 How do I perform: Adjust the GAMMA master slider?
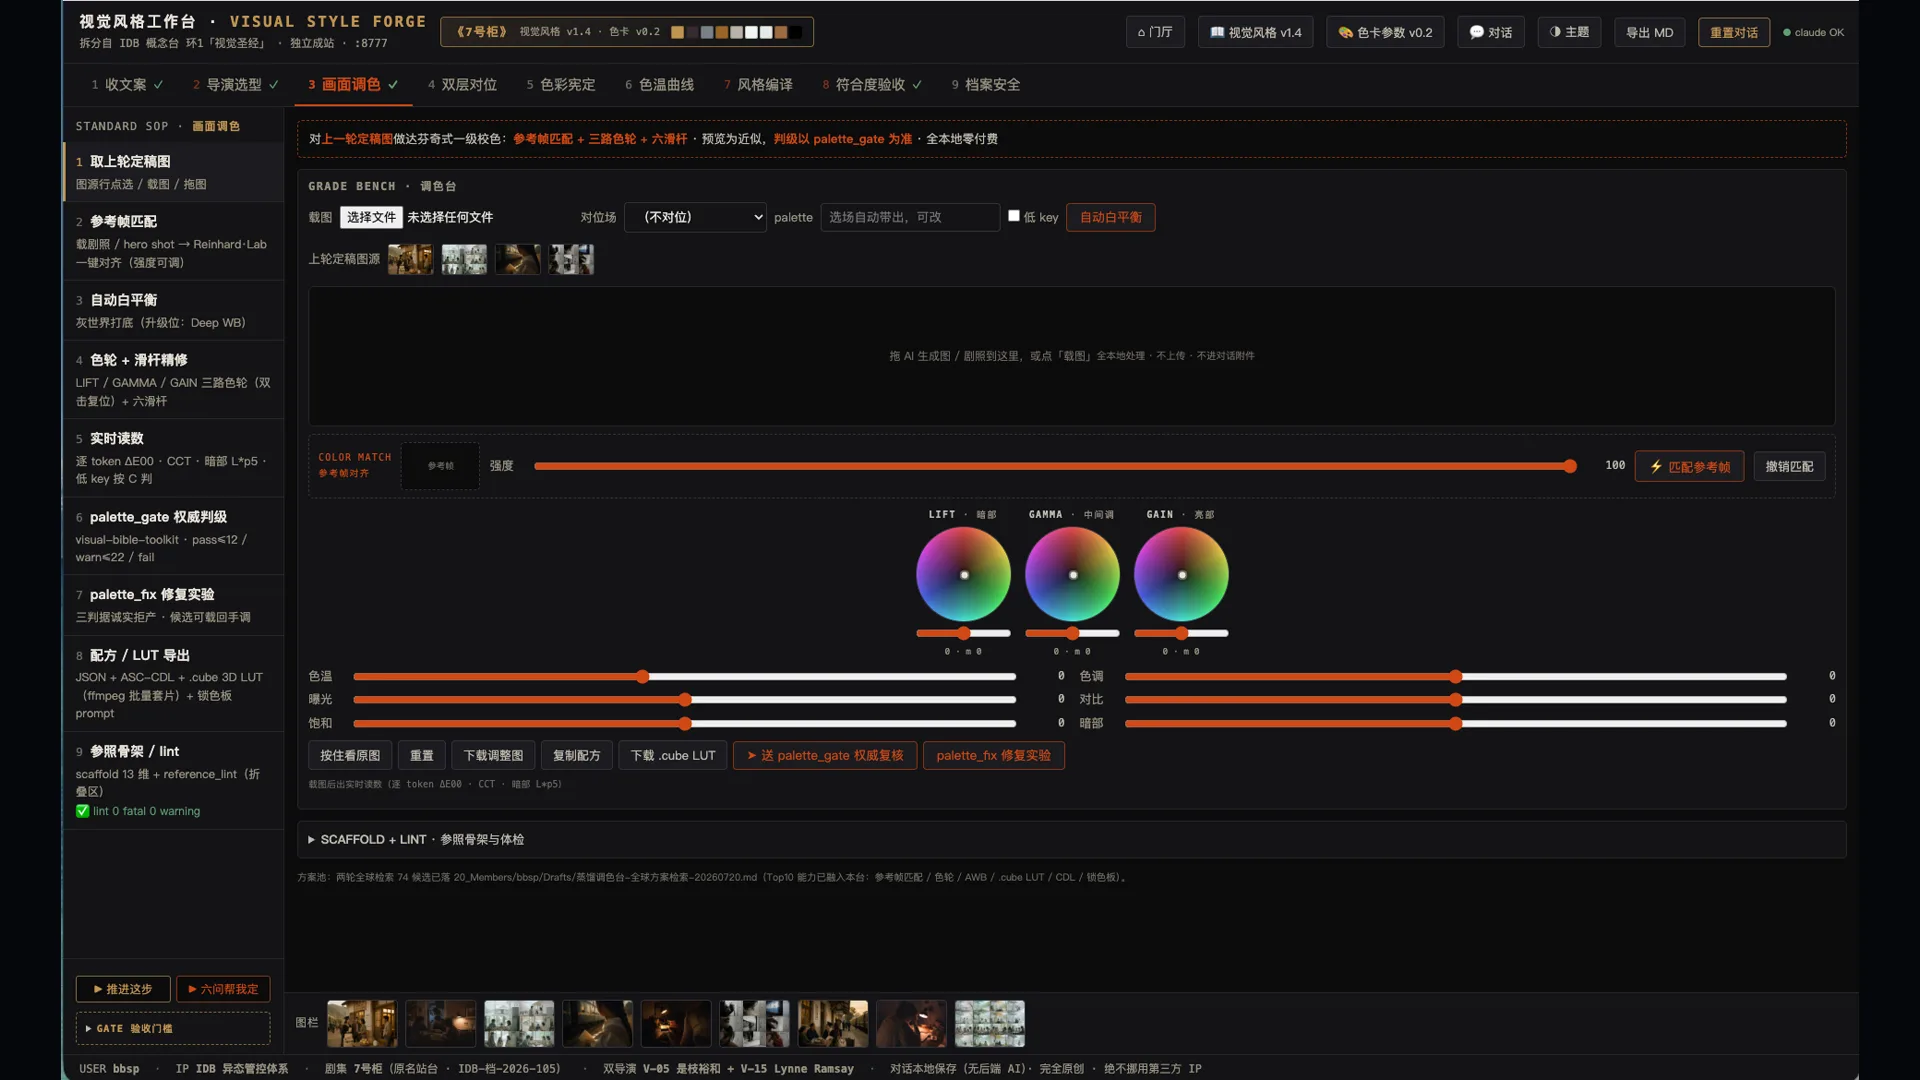point(1072,633)
